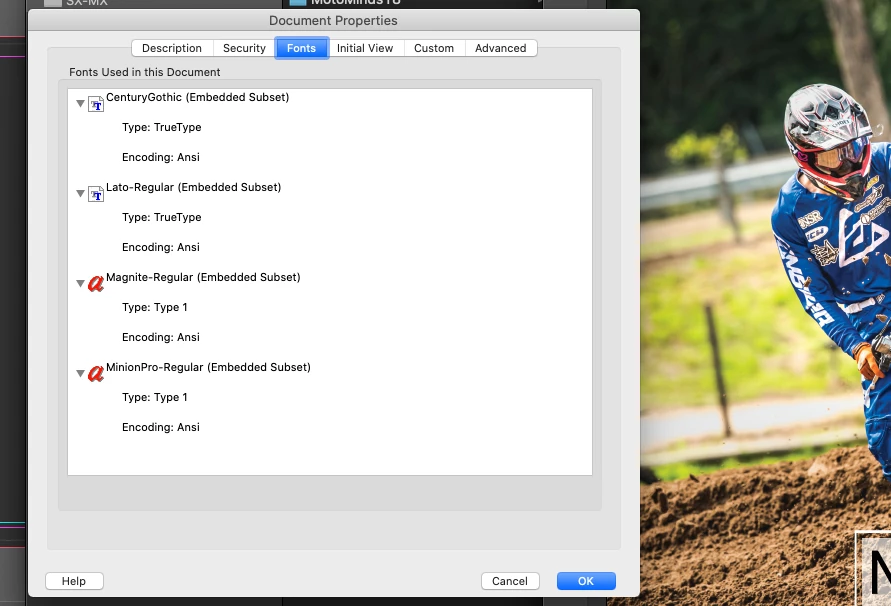Click 'Encoding: Ansi' under Lato-Regular
Image resolution: width=891 pixels, height=606 pixels.
point(161,247)
